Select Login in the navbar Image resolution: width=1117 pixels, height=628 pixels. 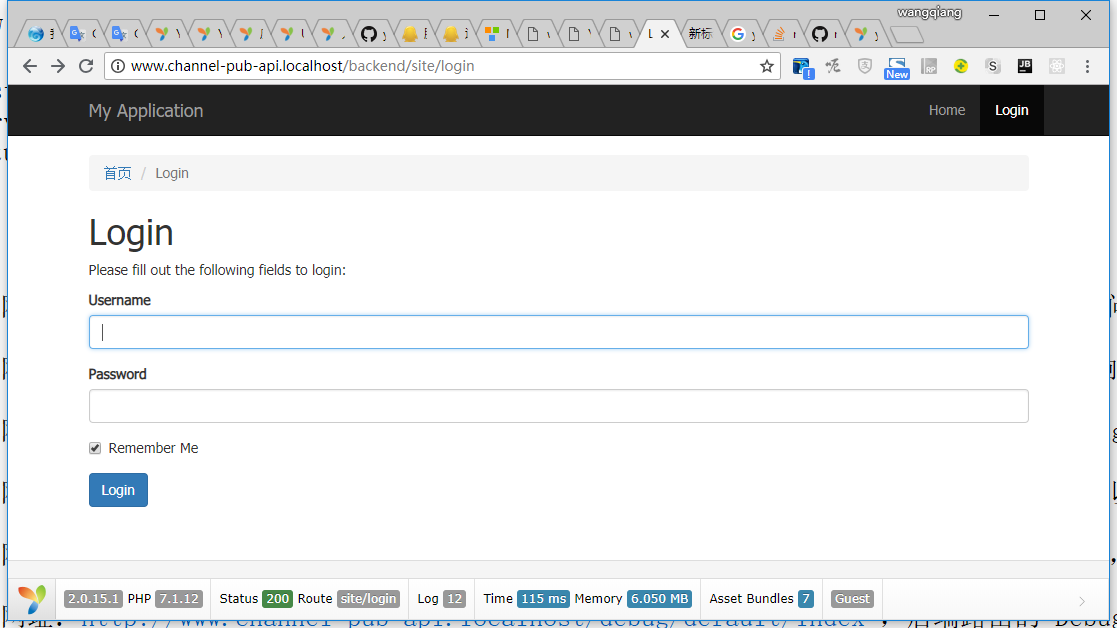click(x=1012, y=110)
